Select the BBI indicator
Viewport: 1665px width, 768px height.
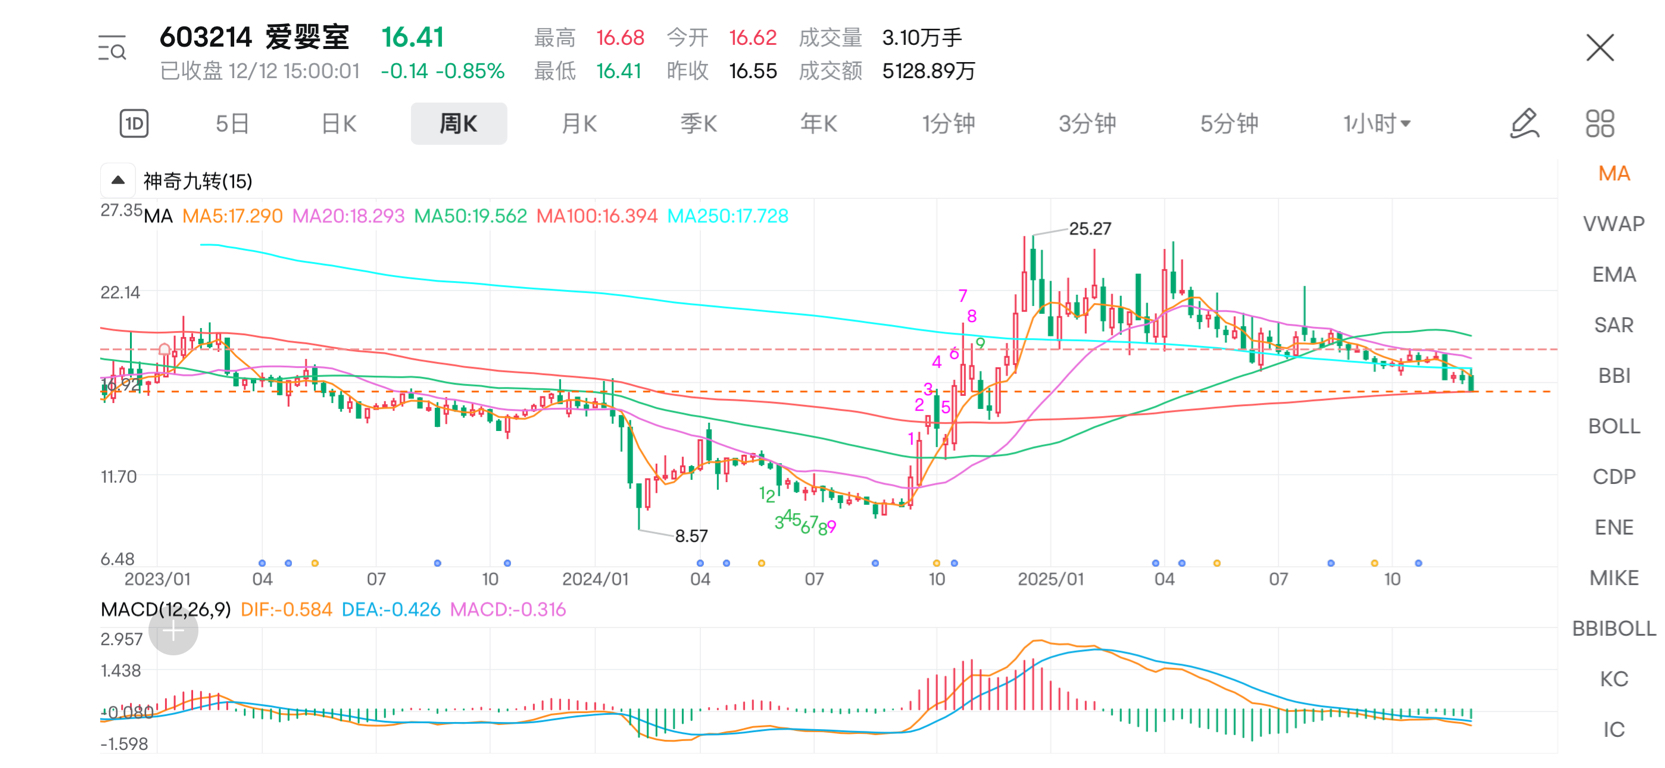click(1614, 376)
